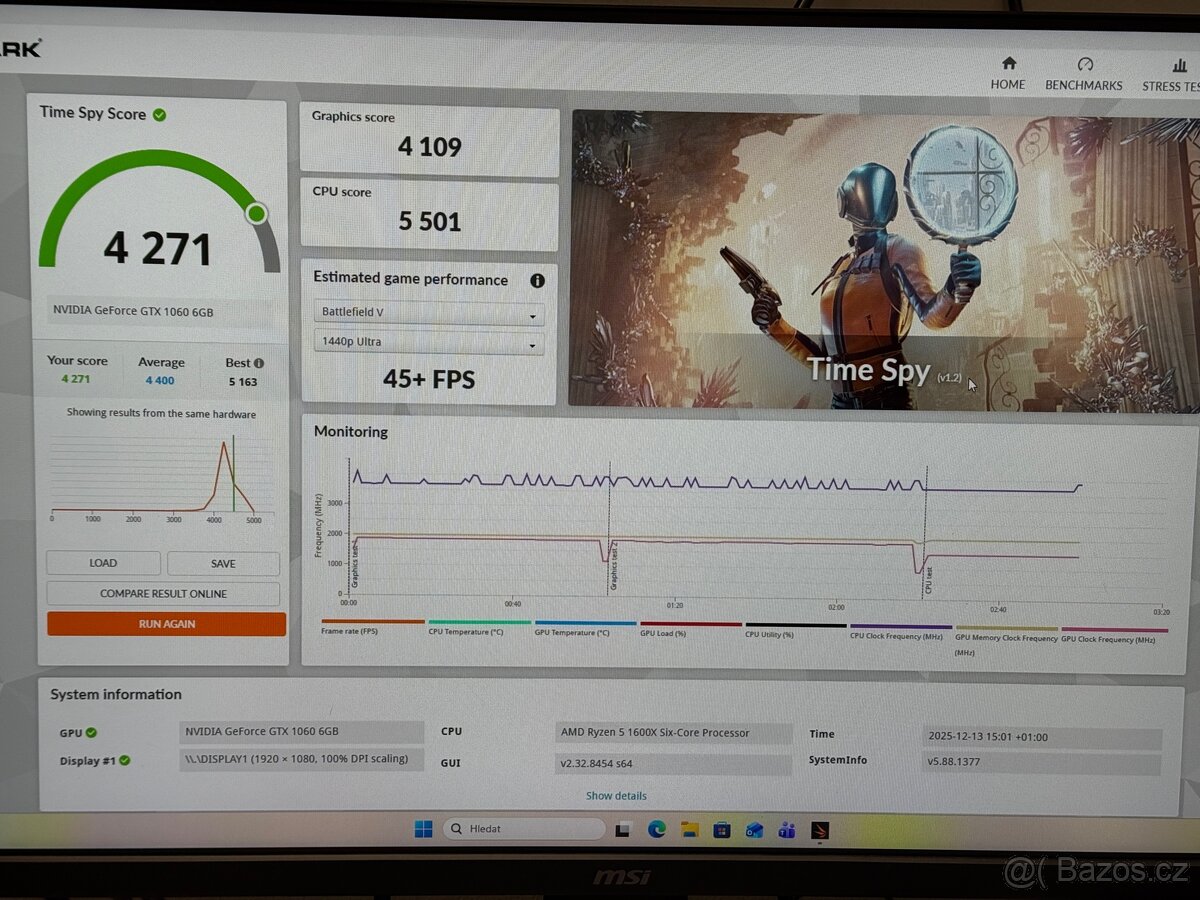Click the info icon next to Best score
Image resolution: width=1200 pixels, height=900 pixels.
pos(258,360)
